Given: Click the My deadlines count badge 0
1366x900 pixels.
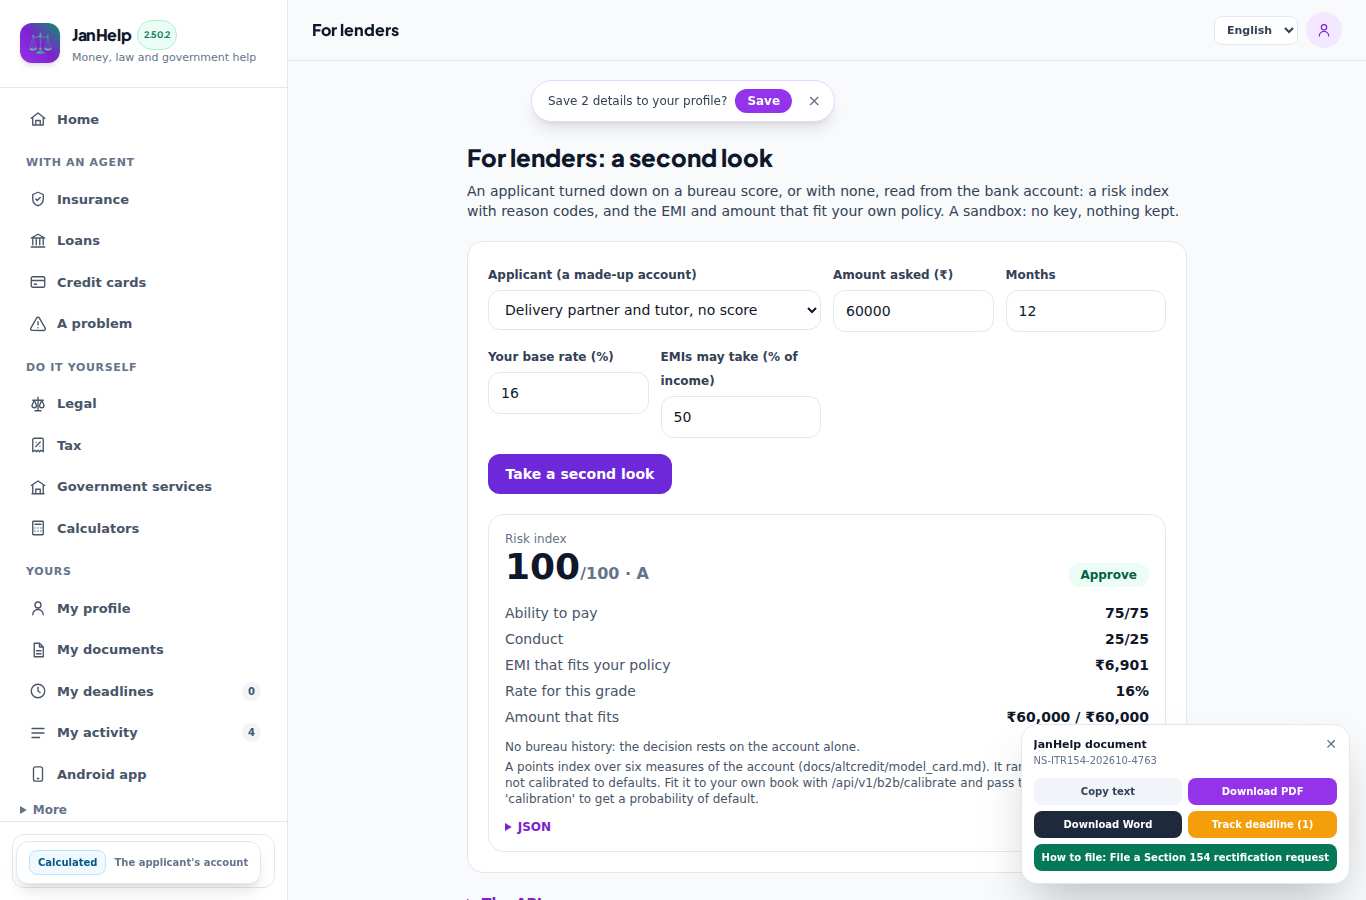Looking at the screenshot, I should [x=251, y=691].
